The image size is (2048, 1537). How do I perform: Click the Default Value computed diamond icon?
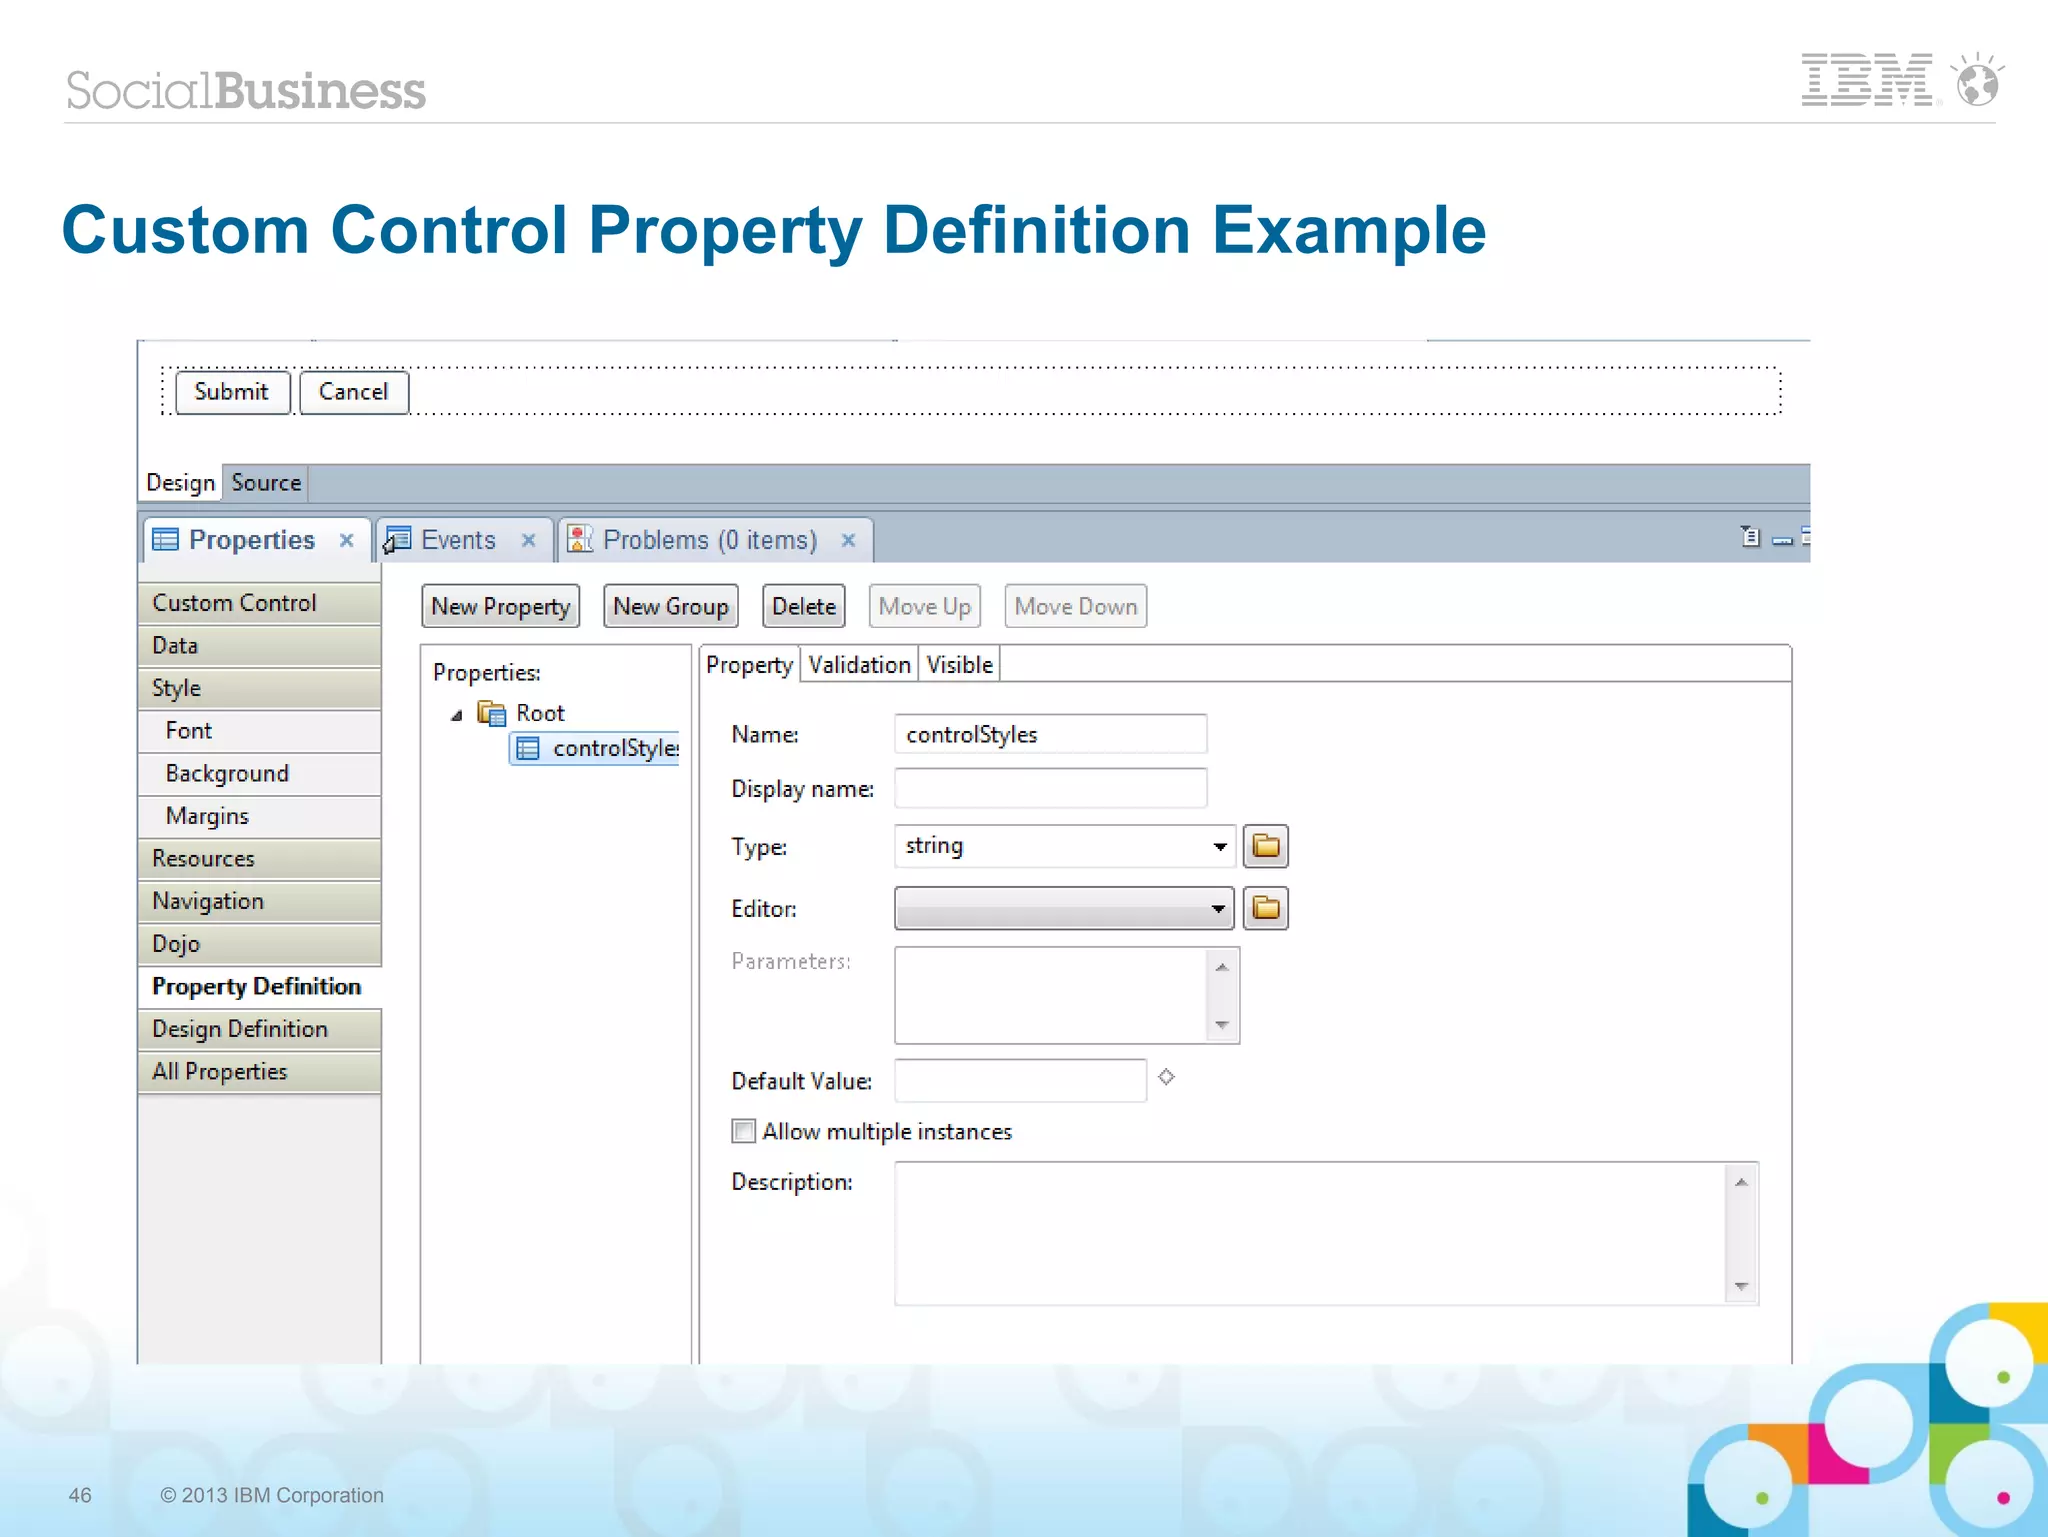coord(1166,1077)
